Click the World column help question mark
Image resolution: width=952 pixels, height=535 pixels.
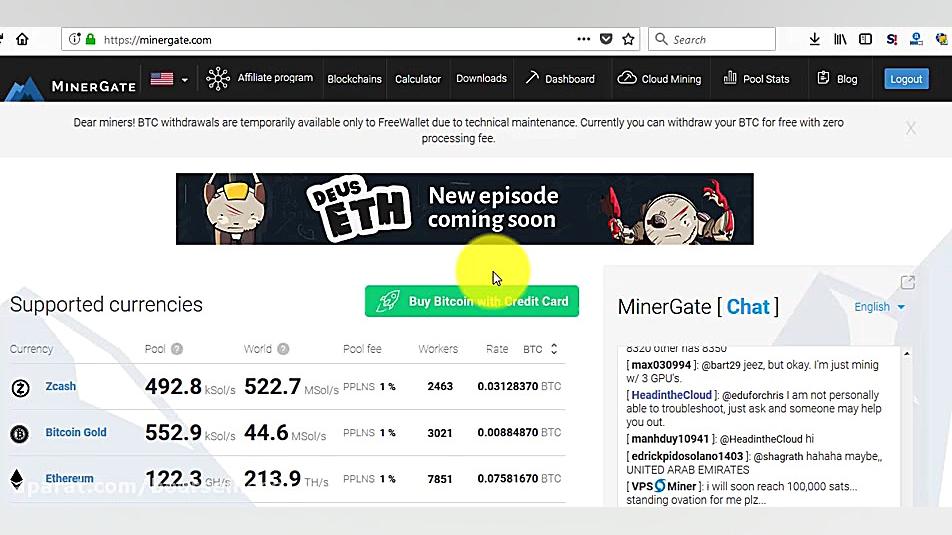click(283, 349)
